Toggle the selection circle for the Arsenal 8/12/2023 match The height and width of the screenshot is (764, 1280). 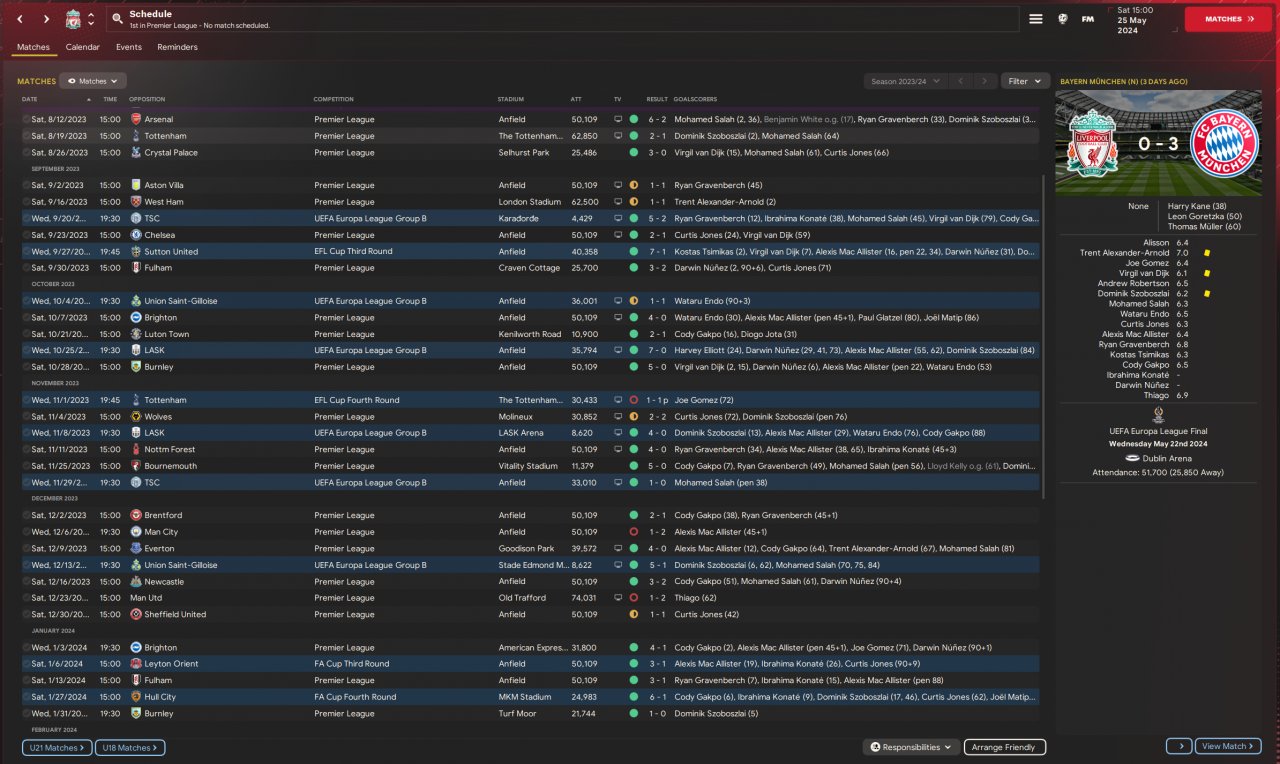26,119
